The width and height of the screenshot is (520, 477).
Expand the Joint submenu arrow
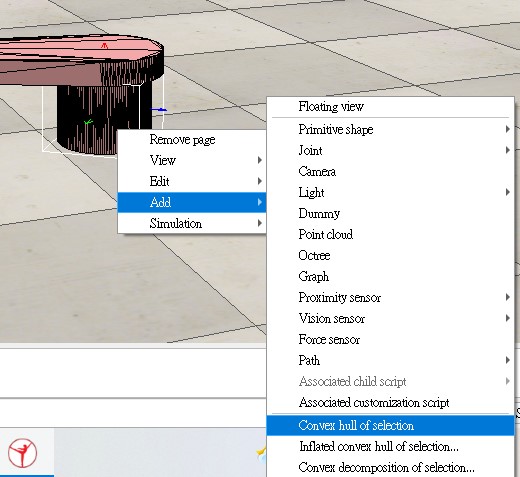(x=508, y=150)
